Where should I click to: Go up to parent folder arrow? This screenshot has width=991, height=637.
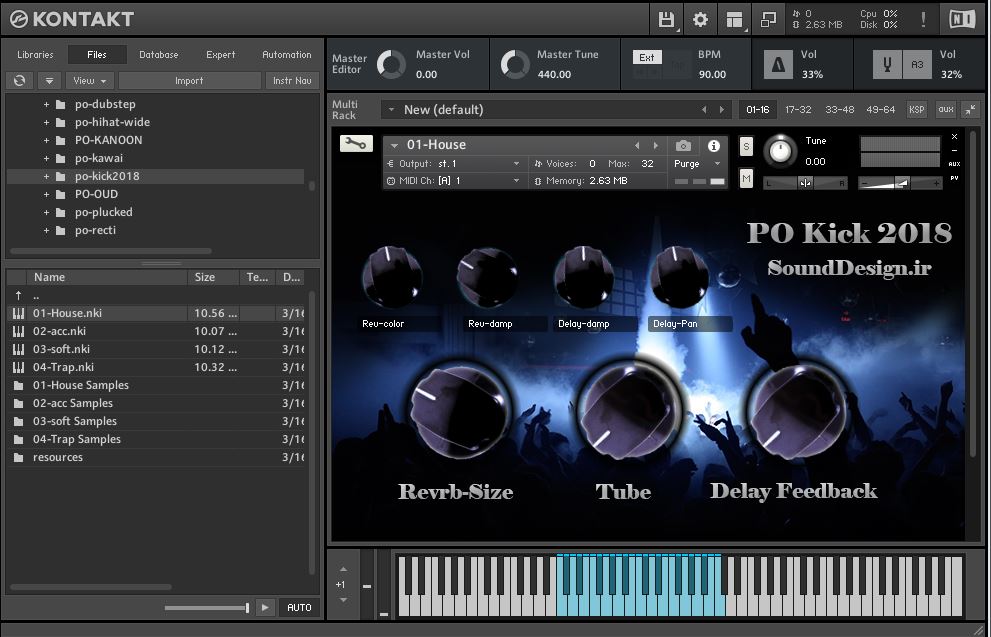18,295
